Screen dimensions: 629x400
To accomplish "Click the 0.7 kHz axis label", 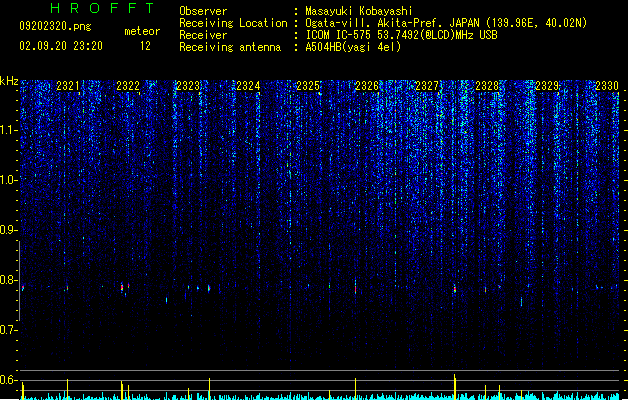I will click(x=8, y=330).
